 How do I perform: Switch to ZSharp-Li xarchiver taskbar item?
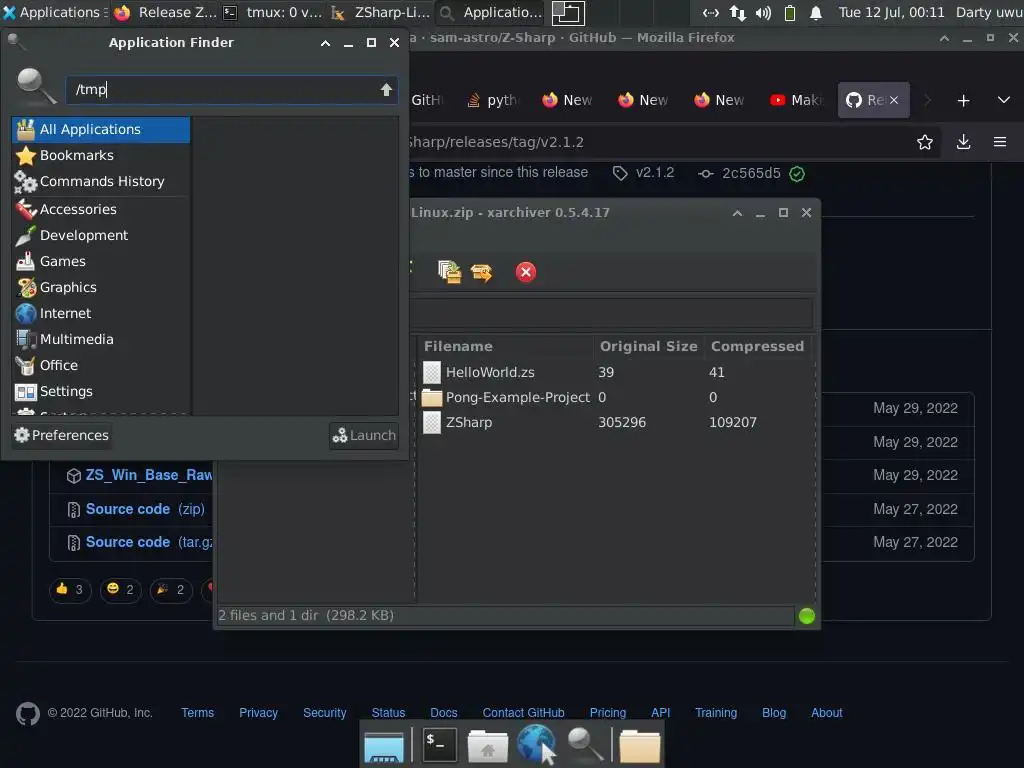(381, 12)
